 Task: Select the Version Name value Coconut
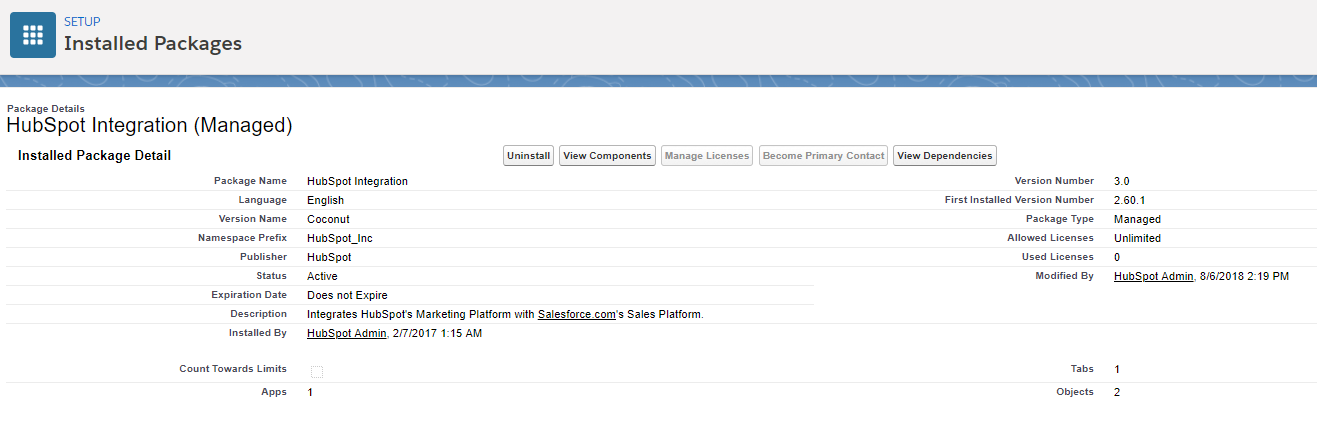point(329,219)
